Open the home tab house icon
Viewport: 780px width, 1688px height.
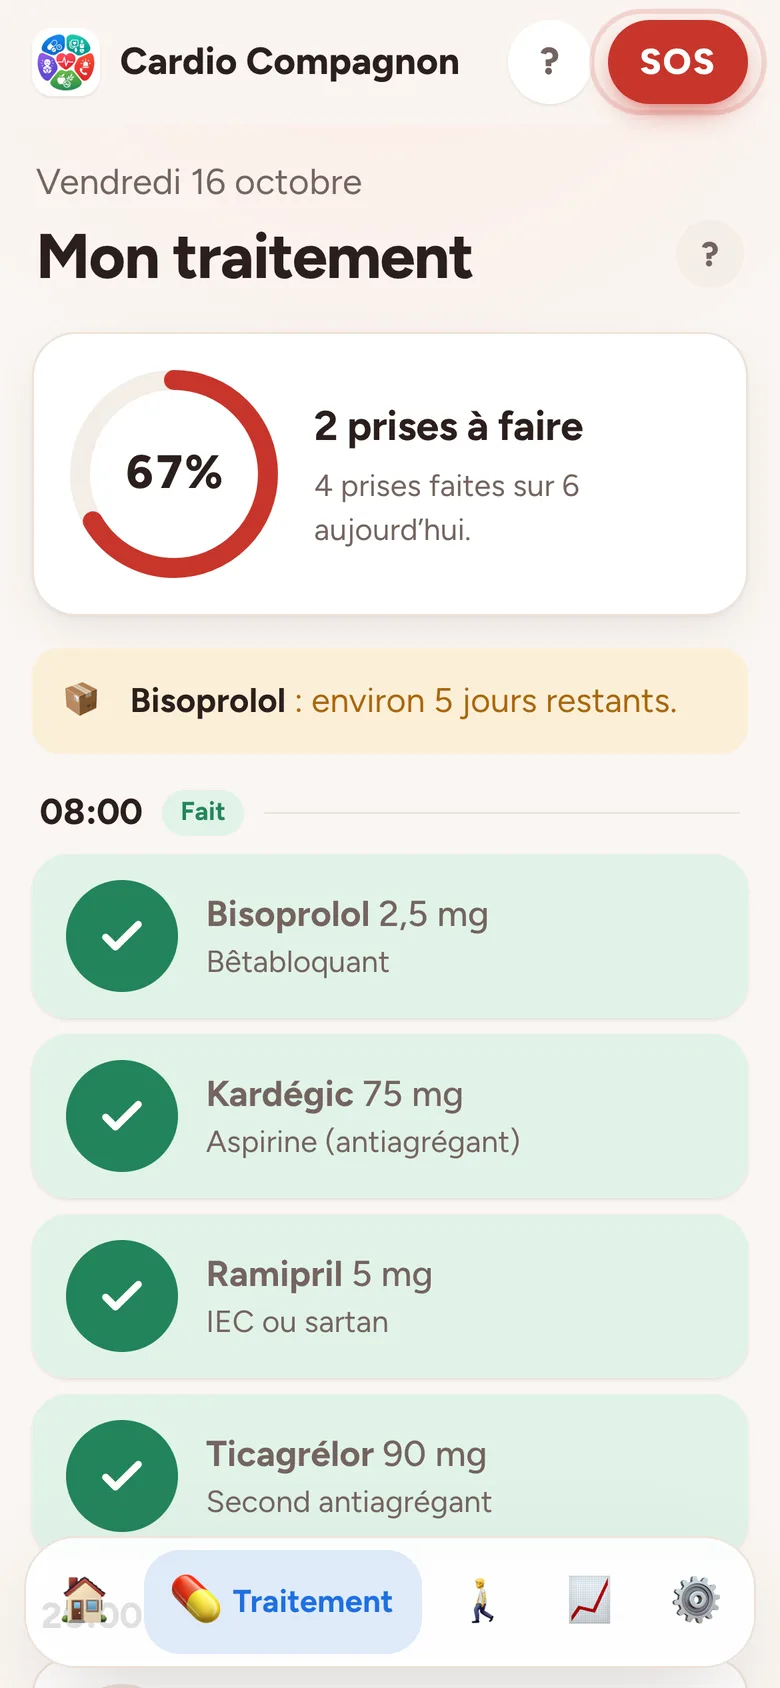pos(85,1600)
